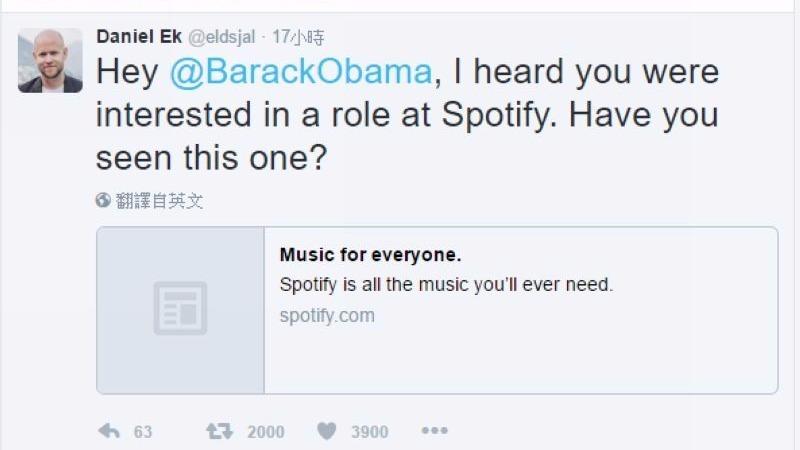The width and height of the screenshot is (800, 450).
Task: Click the card description about Spotify music
Action: [446, 285]
